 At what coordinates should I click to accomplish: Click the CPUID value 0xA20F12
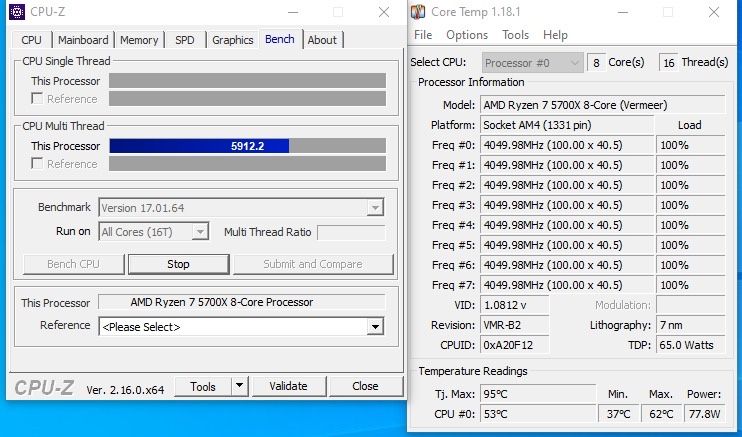514,345
